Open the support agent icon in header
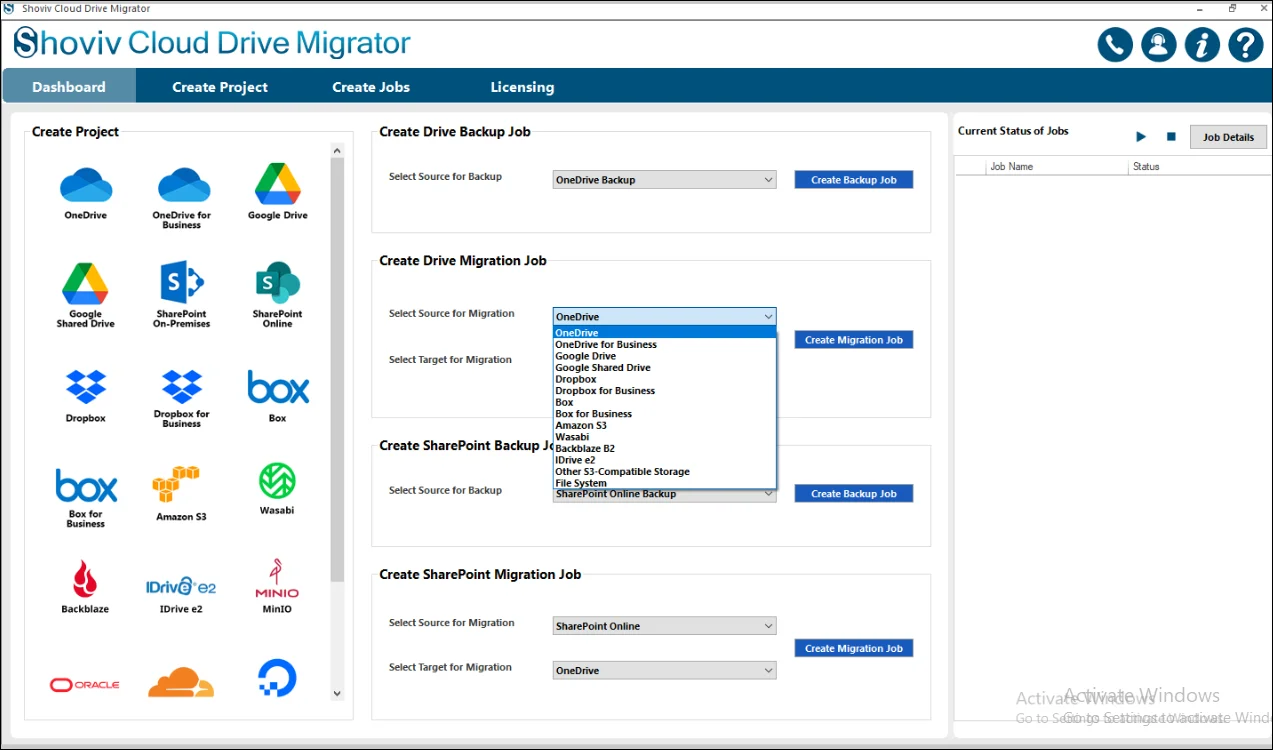The height and width of the screenshot is (750, 1273). click(x=1159, y=45)
